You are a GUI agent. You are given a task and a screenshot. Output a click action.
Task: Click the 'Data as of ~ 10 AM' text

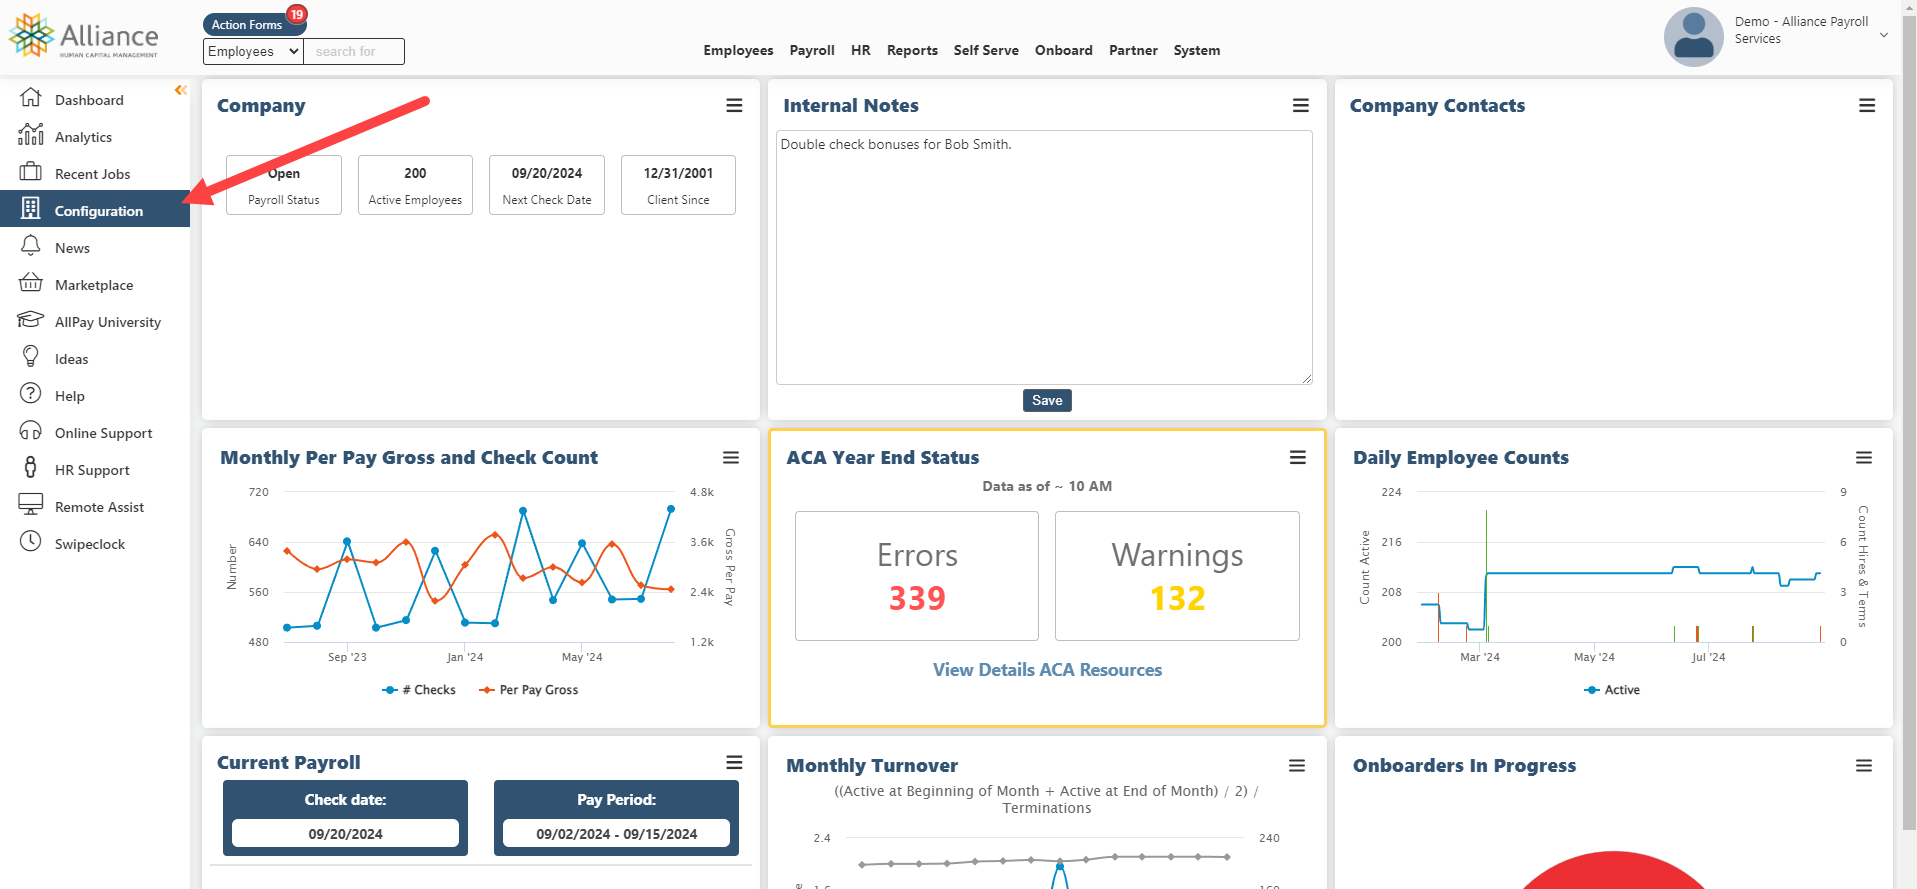tap(1047, 486)
